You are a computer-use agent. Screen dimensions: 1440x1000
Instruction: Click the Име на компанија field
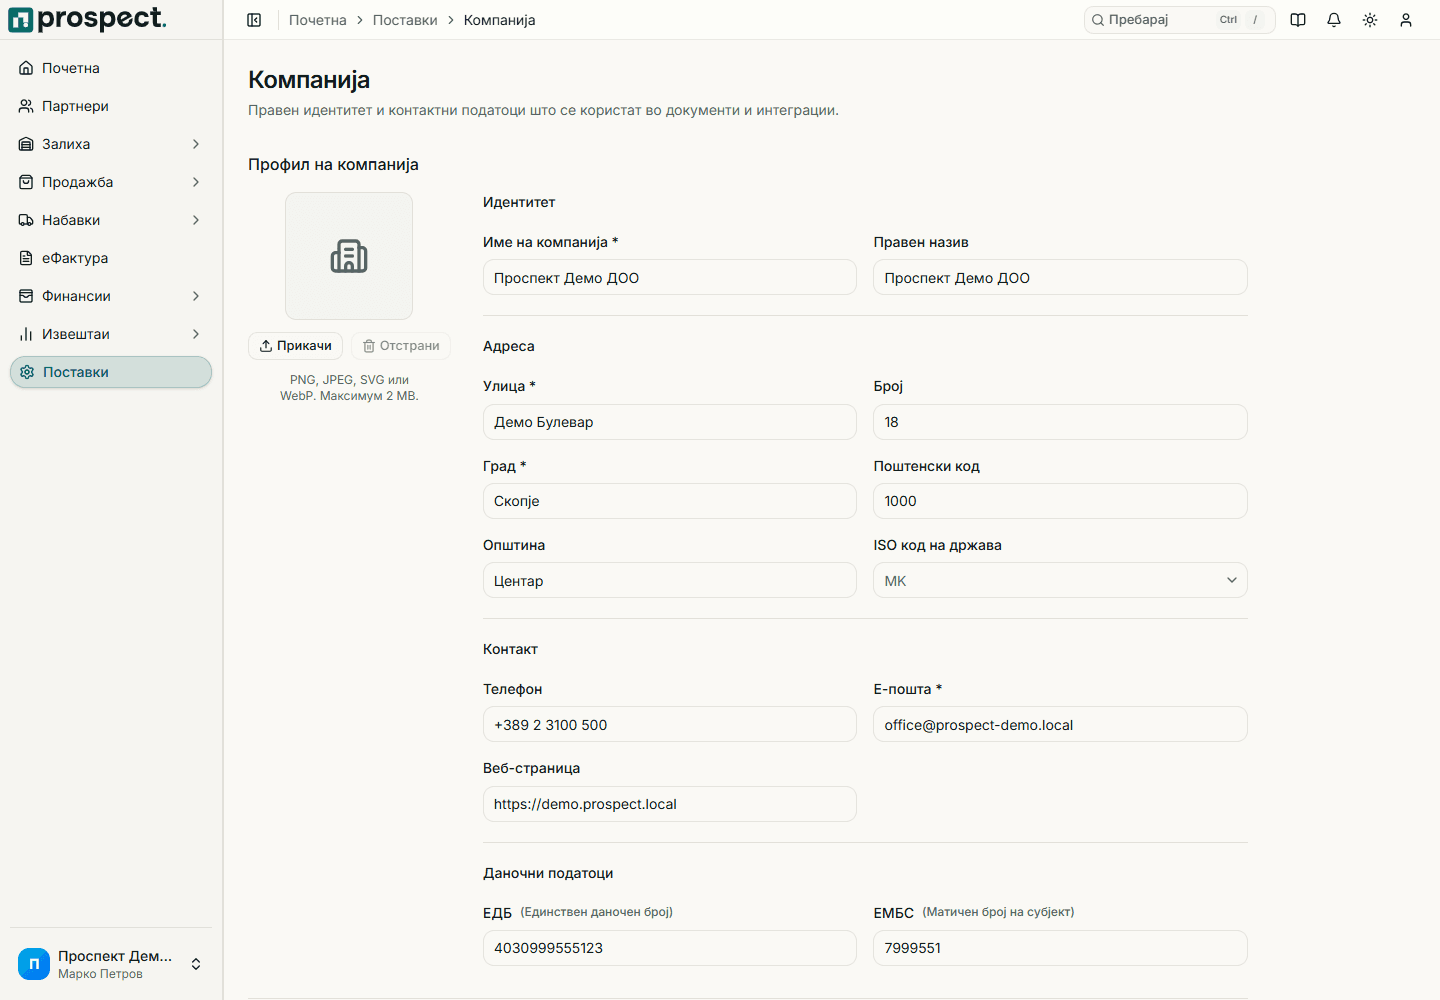point(670,277)
